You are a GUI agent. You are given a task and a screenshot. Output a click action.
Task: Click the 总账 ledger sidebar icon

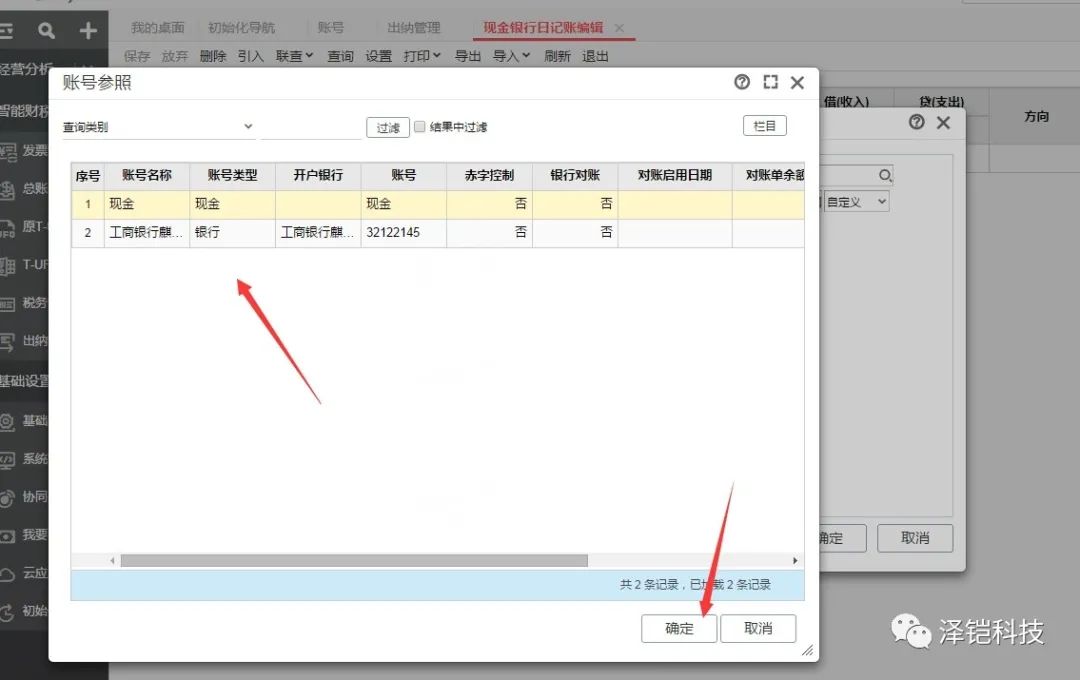pos(9,189)
